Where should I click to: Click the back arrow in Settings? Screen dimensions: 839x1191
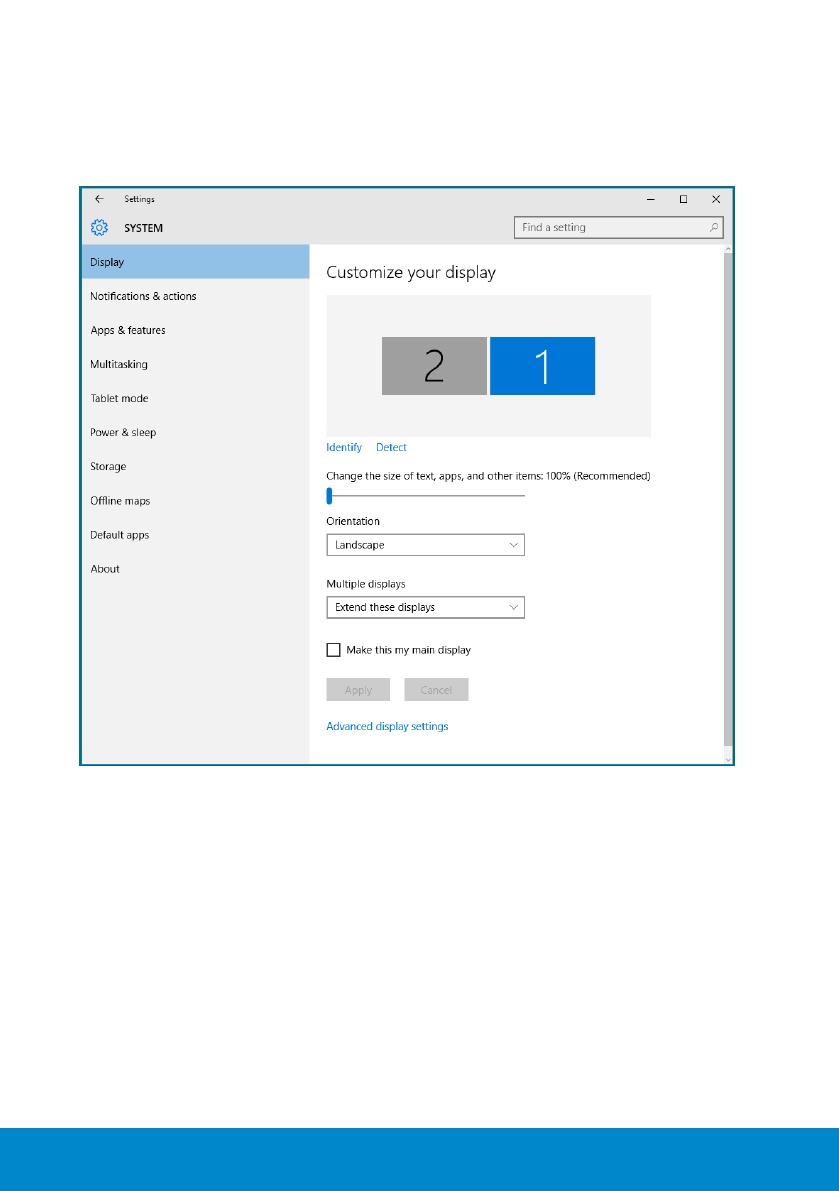tap(99, 199)
